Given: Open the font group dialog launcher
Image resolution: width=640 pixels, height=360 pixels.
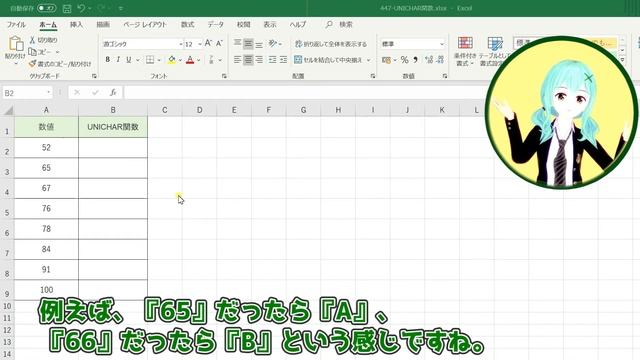Looking at the screenshot, I should tap(224, 76).
